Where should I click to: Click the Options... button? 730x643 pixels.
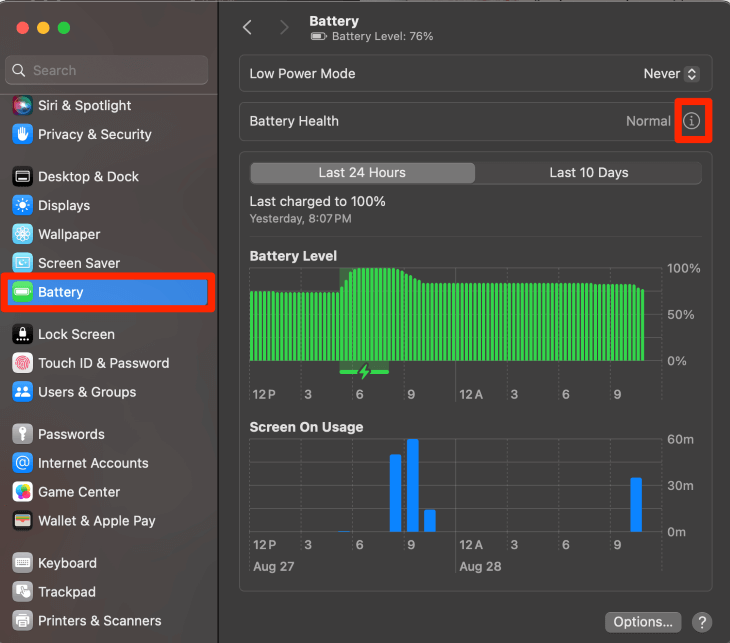coord(643,622)
